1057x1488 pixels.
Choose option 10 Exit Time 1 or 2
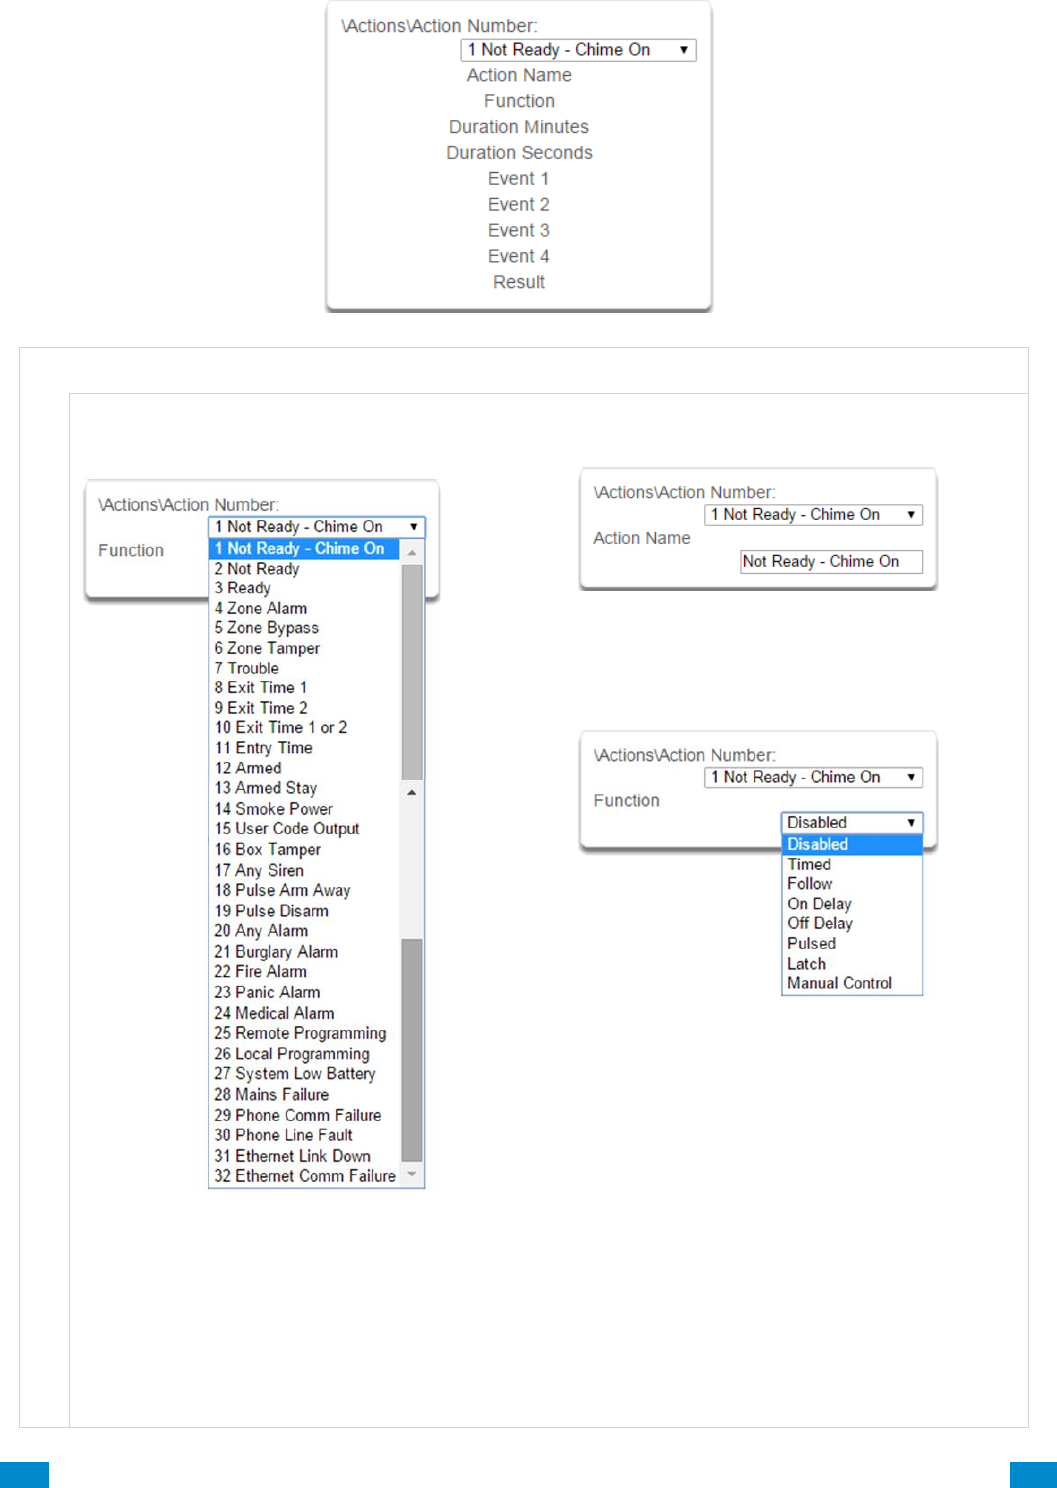(x=304, y=728)
